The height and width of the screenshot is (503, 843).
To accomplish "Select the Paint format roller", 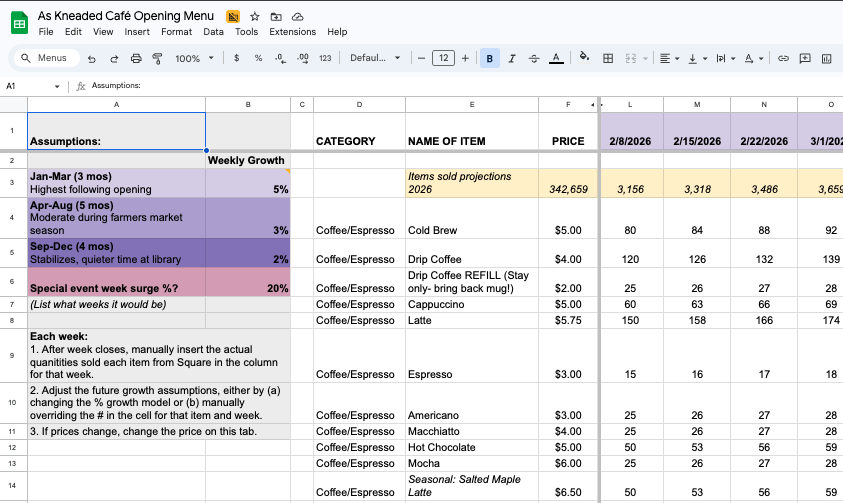I will pos(158,59).
